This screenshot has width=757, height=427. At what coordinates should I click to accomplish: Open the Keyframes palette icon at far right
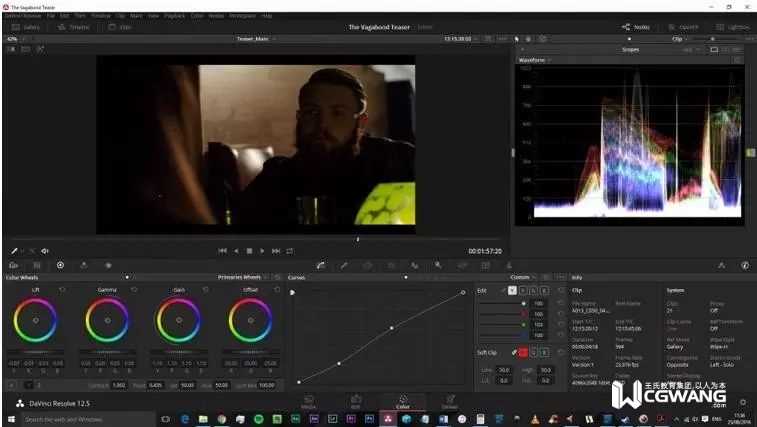pyautogui.click(x=721, y=265)
